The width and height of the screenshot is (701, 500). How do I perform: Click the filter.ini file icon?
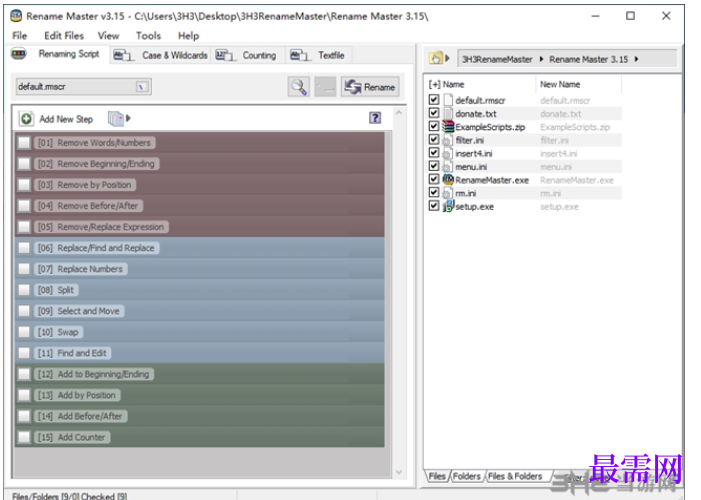click(x=447, y=140)
